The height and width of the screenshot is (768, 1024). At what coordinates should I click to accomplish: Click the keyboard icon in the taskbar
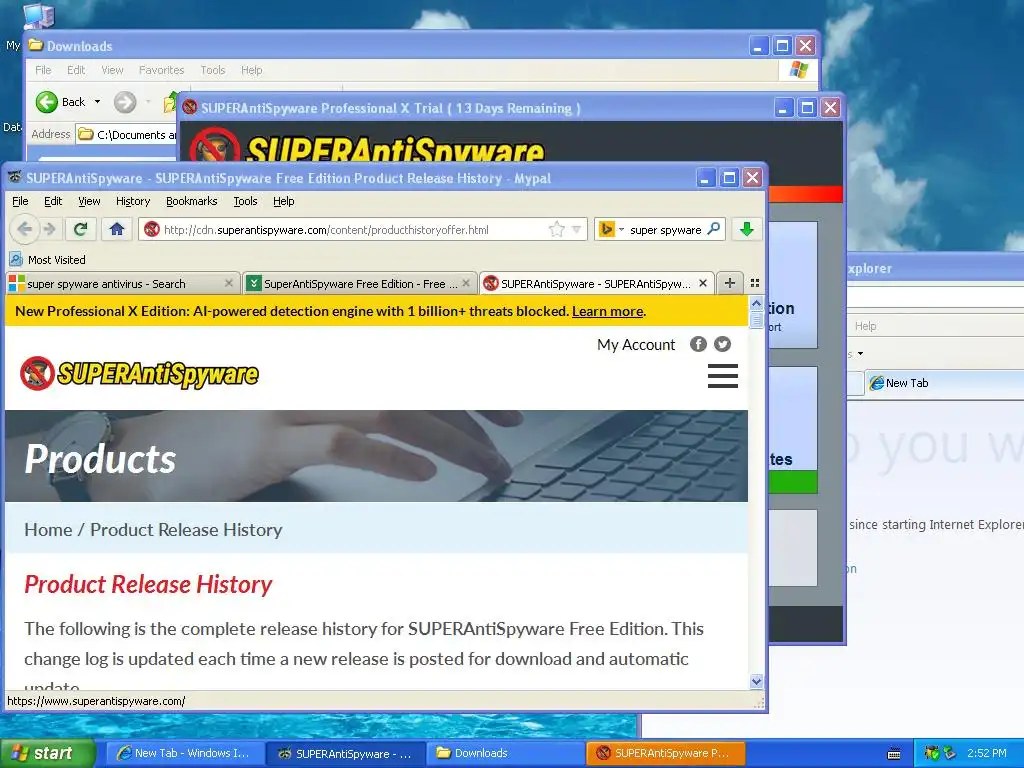tap(894, 754)
